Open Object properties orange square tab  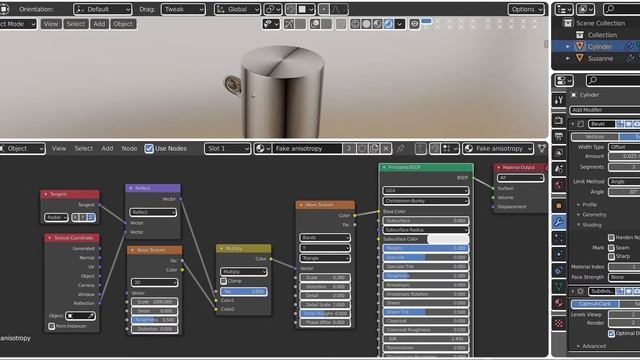559,205
